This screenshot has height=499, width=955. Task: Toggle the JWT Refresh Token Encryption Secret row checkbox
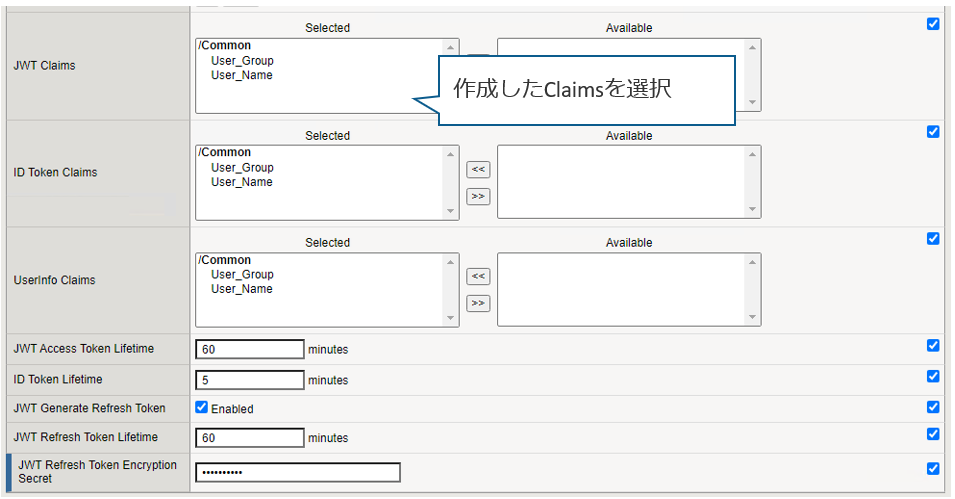tap(933, 468)
